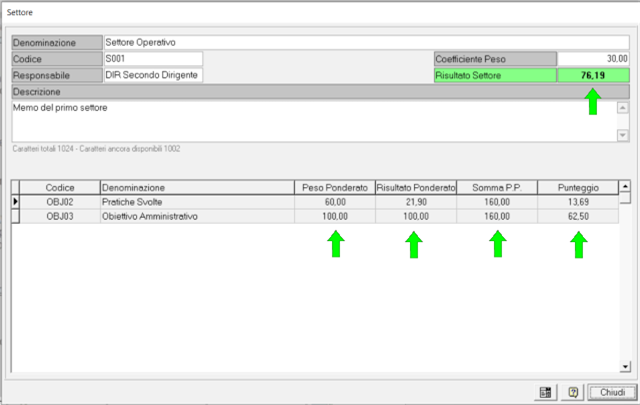Select the row indicator arrow for OBJ02
The image size is (640, 405).
(15, 202)
